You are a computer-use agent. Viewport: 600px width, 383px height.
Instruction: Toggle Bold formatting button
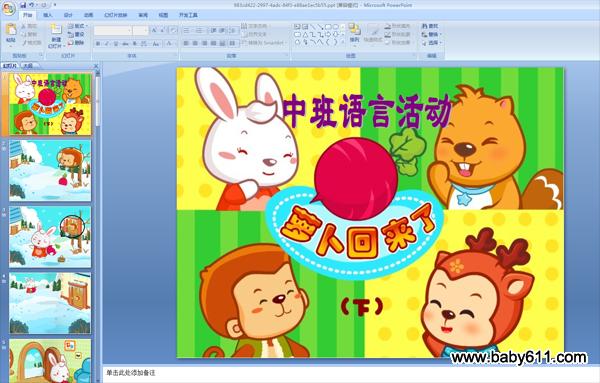tap(98, 44)
